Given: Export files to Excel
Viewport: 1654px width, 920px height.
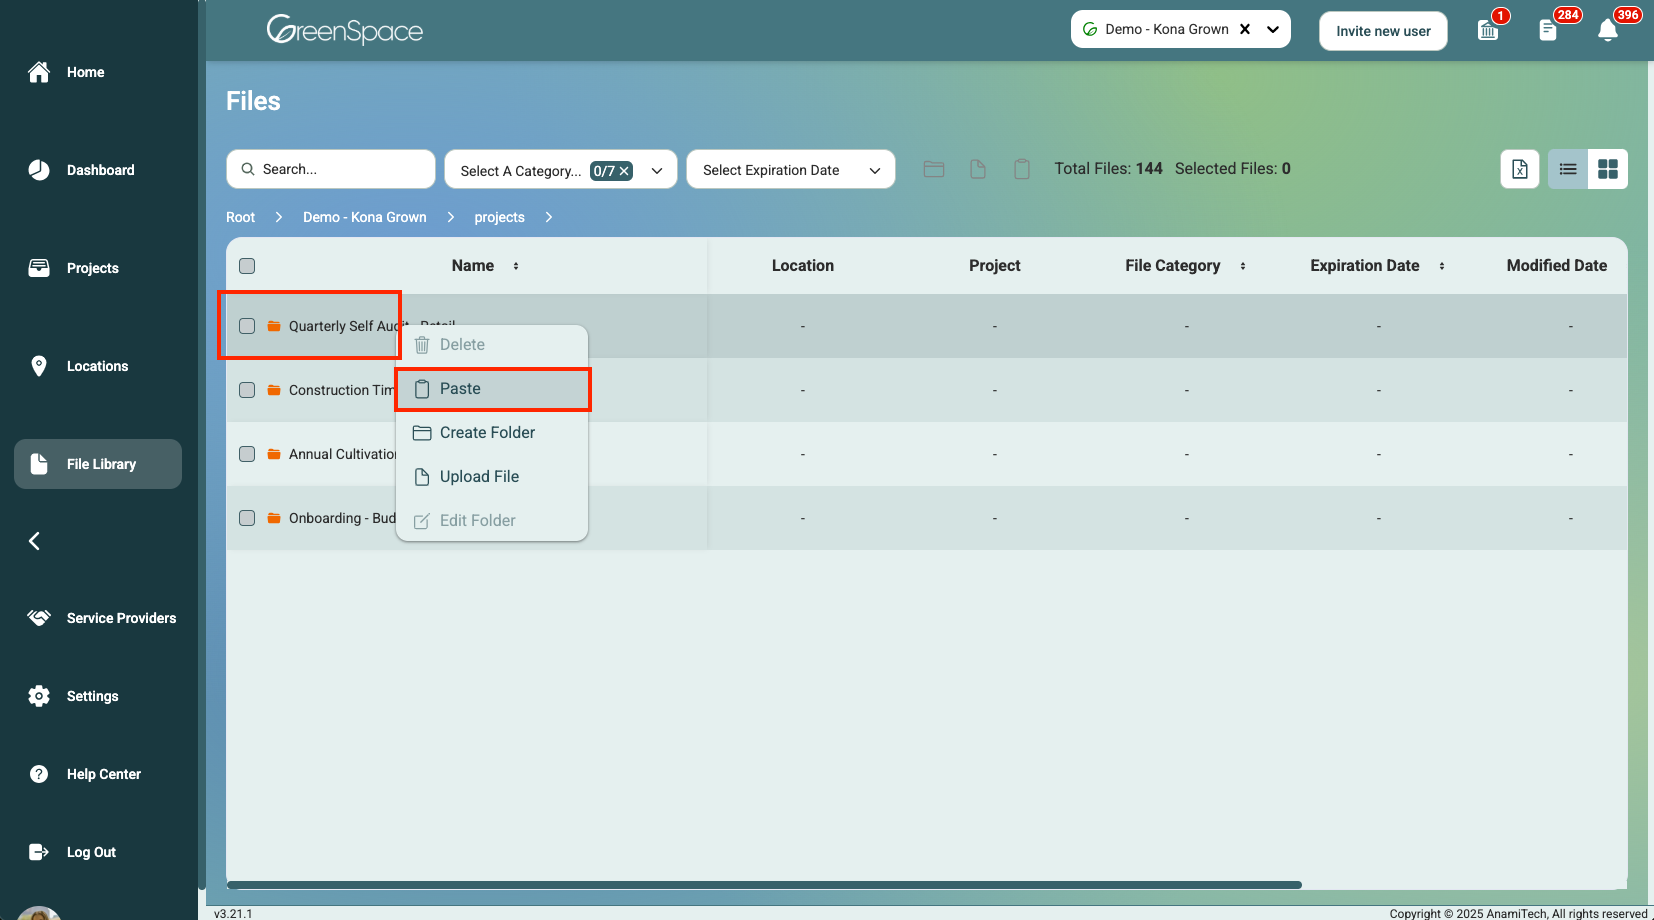Looking at the screenshot, I should pyautogui.click(x=1520, y=169).
